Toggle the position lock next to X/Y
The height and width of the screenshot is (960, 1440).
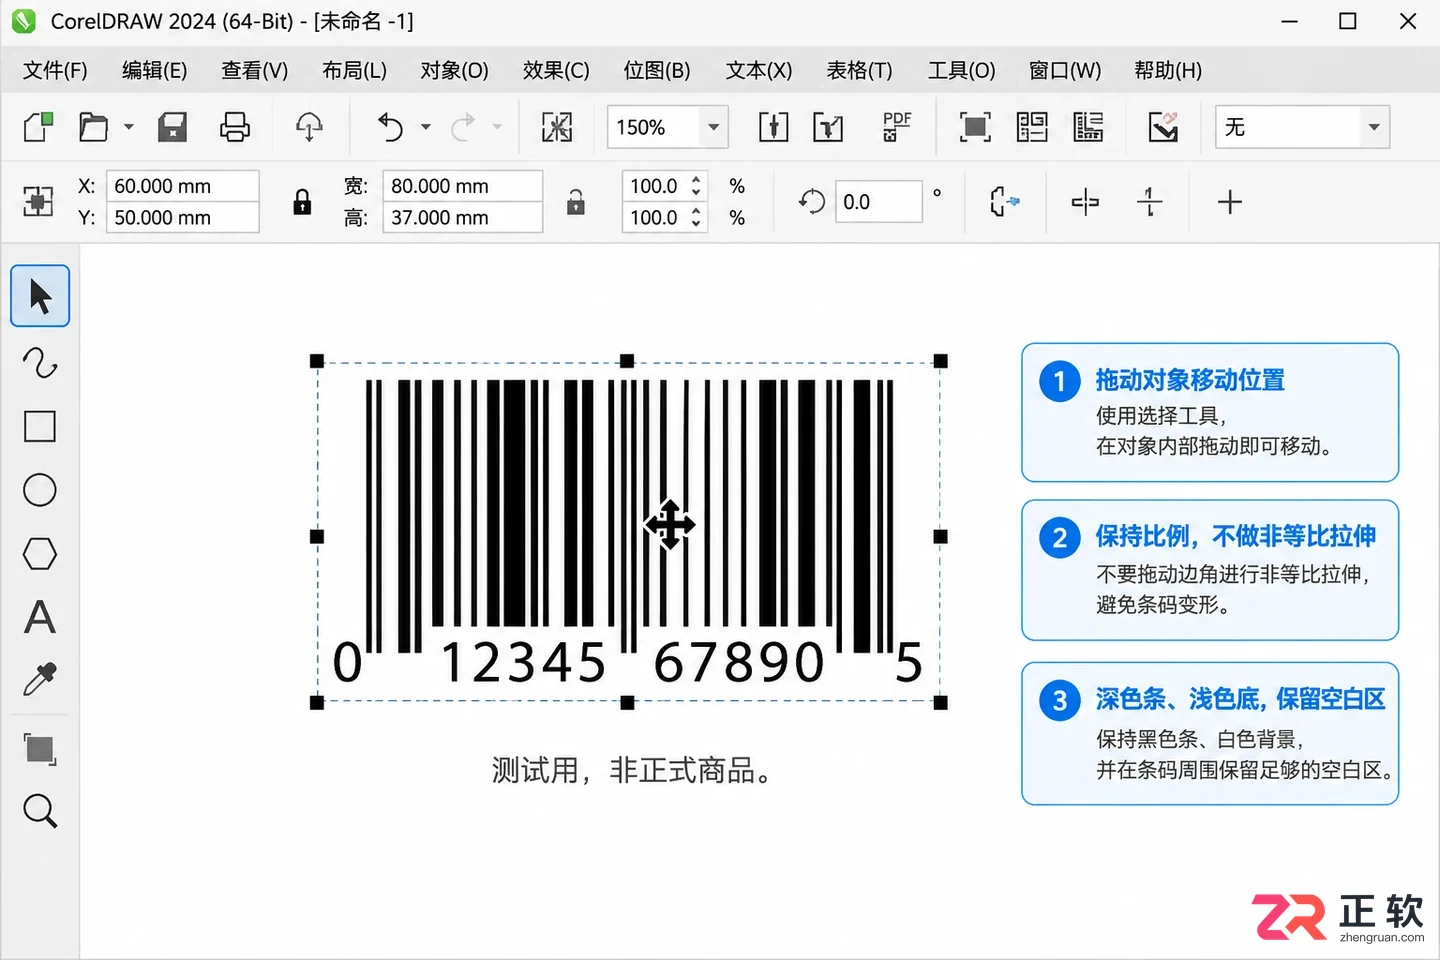click(302, 202)
